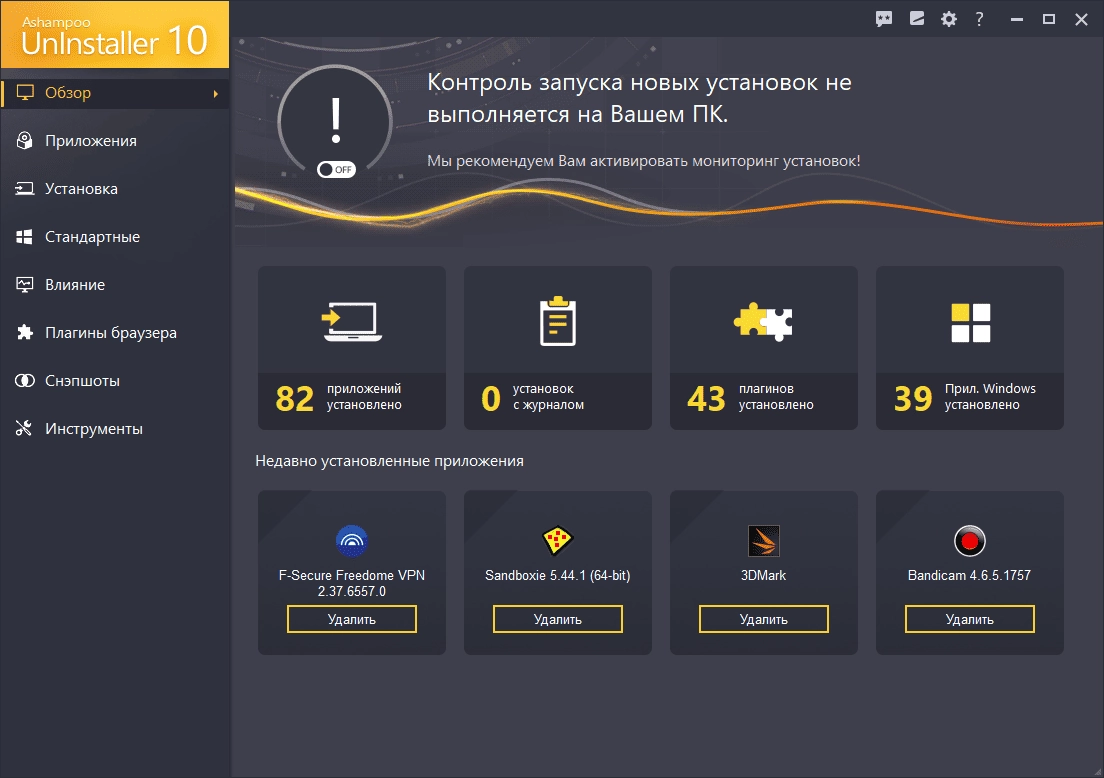Open help with the question mark icon
The height and width of the screenshot is (778, 1104).
[979, 19]
